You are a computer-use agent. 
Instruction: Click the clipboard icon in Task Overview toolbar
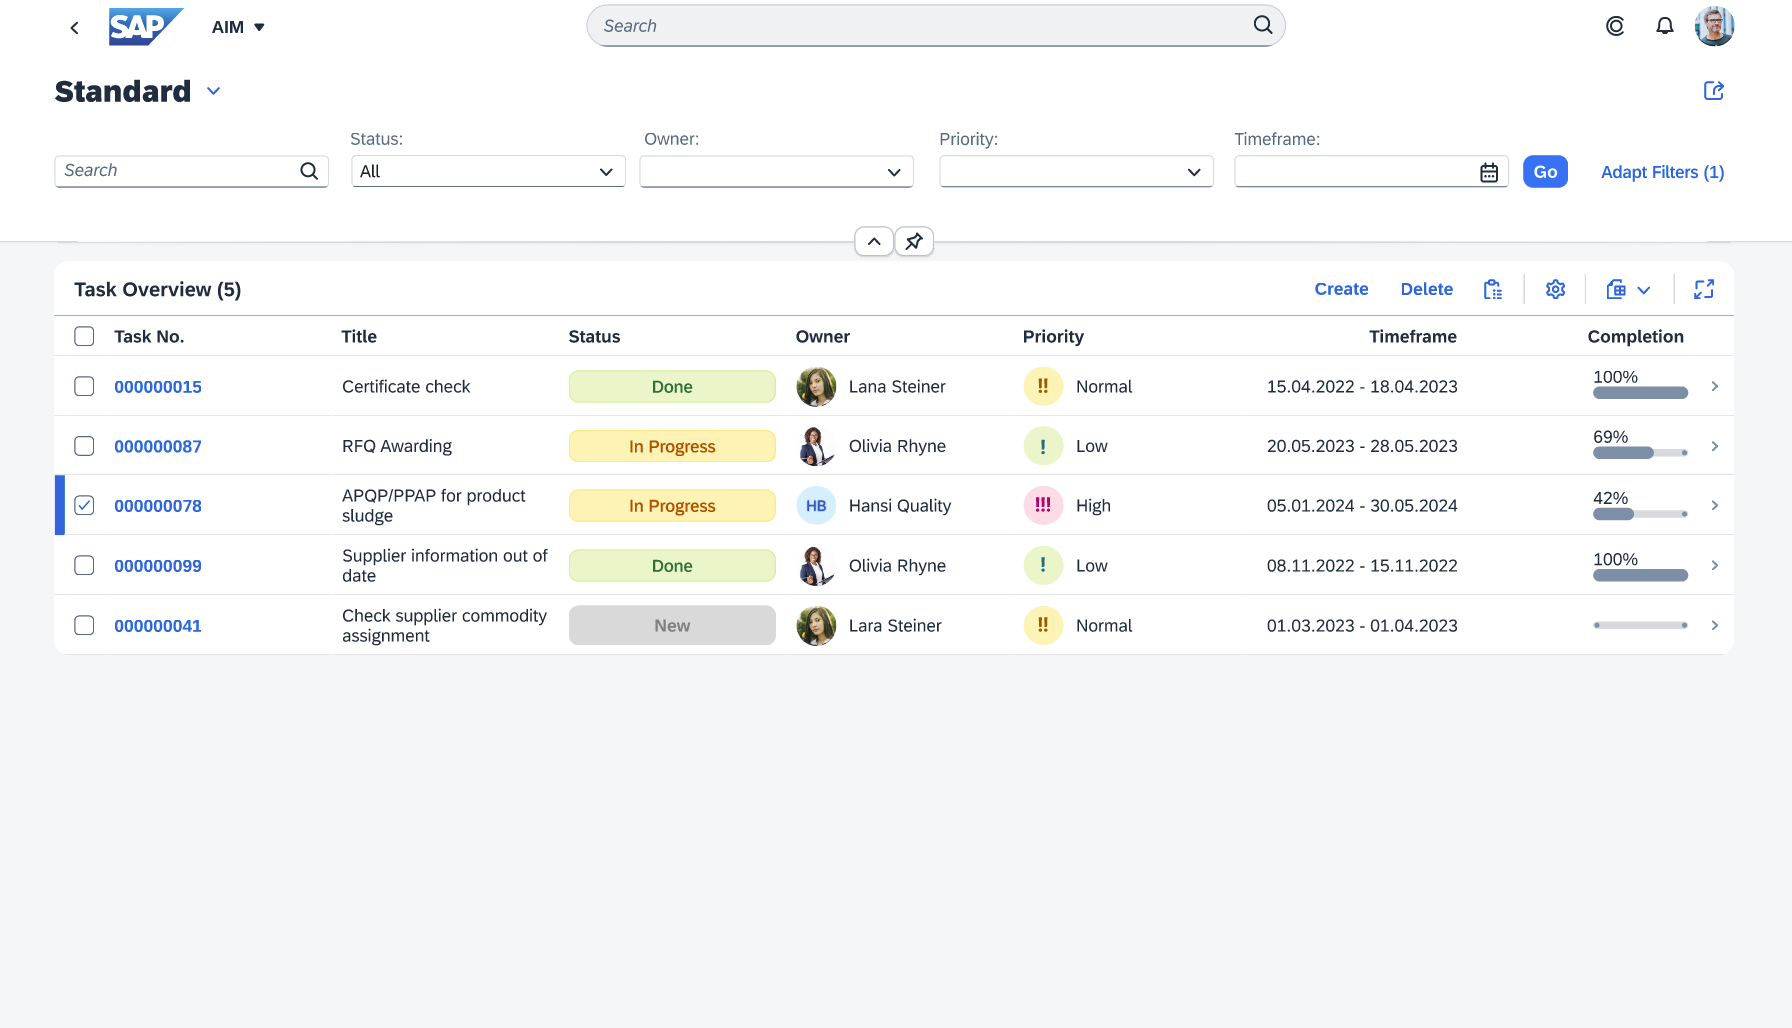pyautogui.click(x=1493, y=289)
